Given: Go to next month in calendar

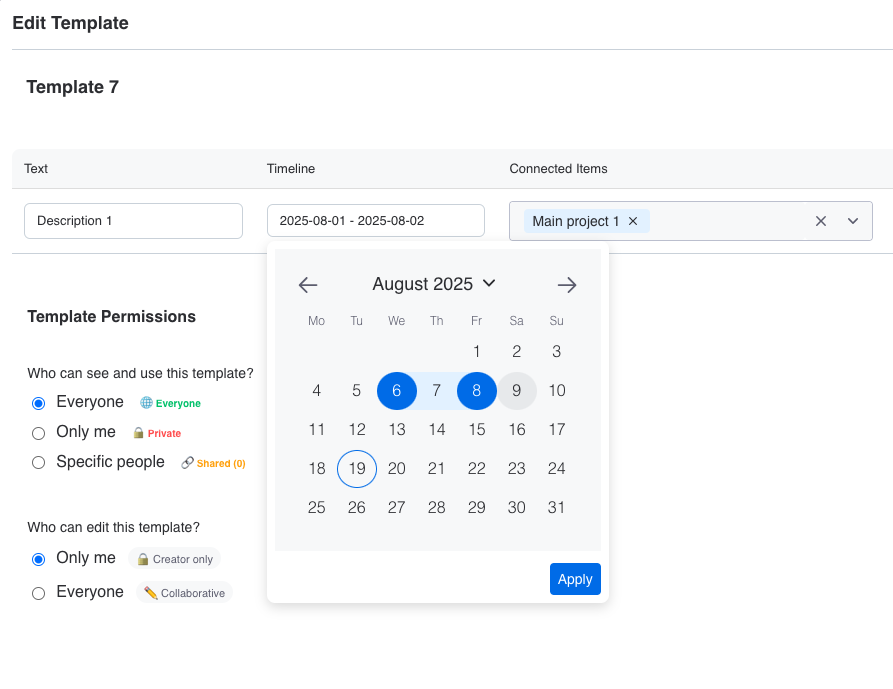Looking at the screenshot, I should pyautogui.click(x=567, y=285).
